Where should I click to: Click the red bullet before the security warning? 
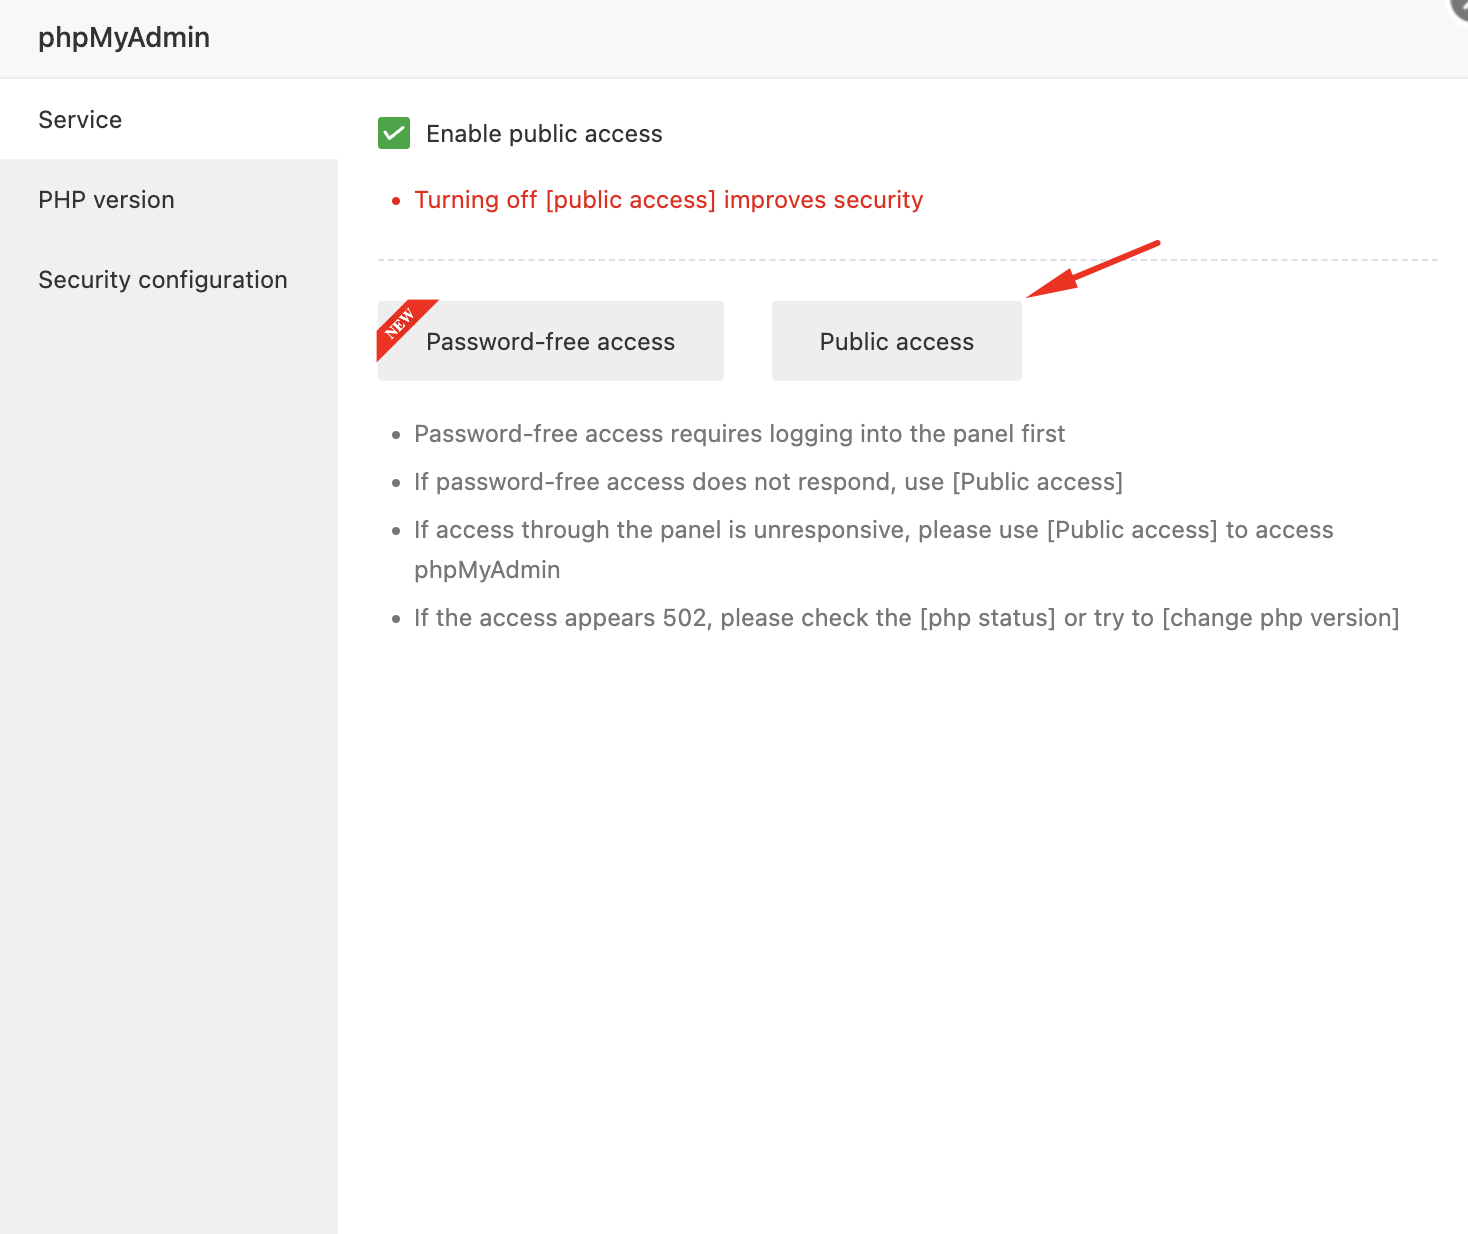click(396, 201)
